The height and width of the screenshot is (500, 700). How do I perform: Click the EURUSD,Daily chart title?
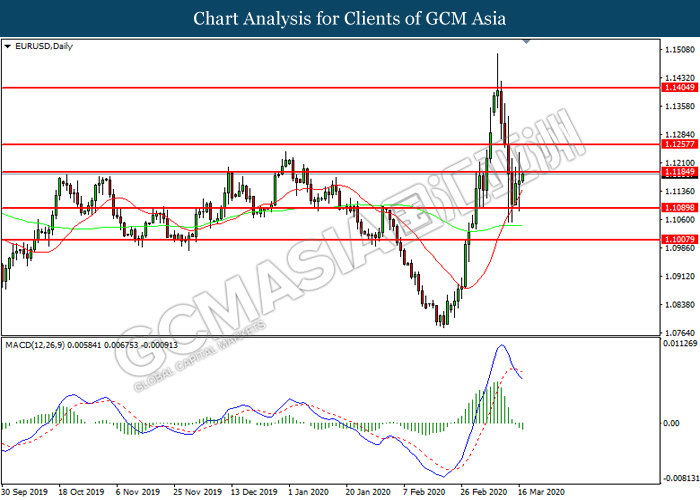pyautogui.click(x=44, y=46)
